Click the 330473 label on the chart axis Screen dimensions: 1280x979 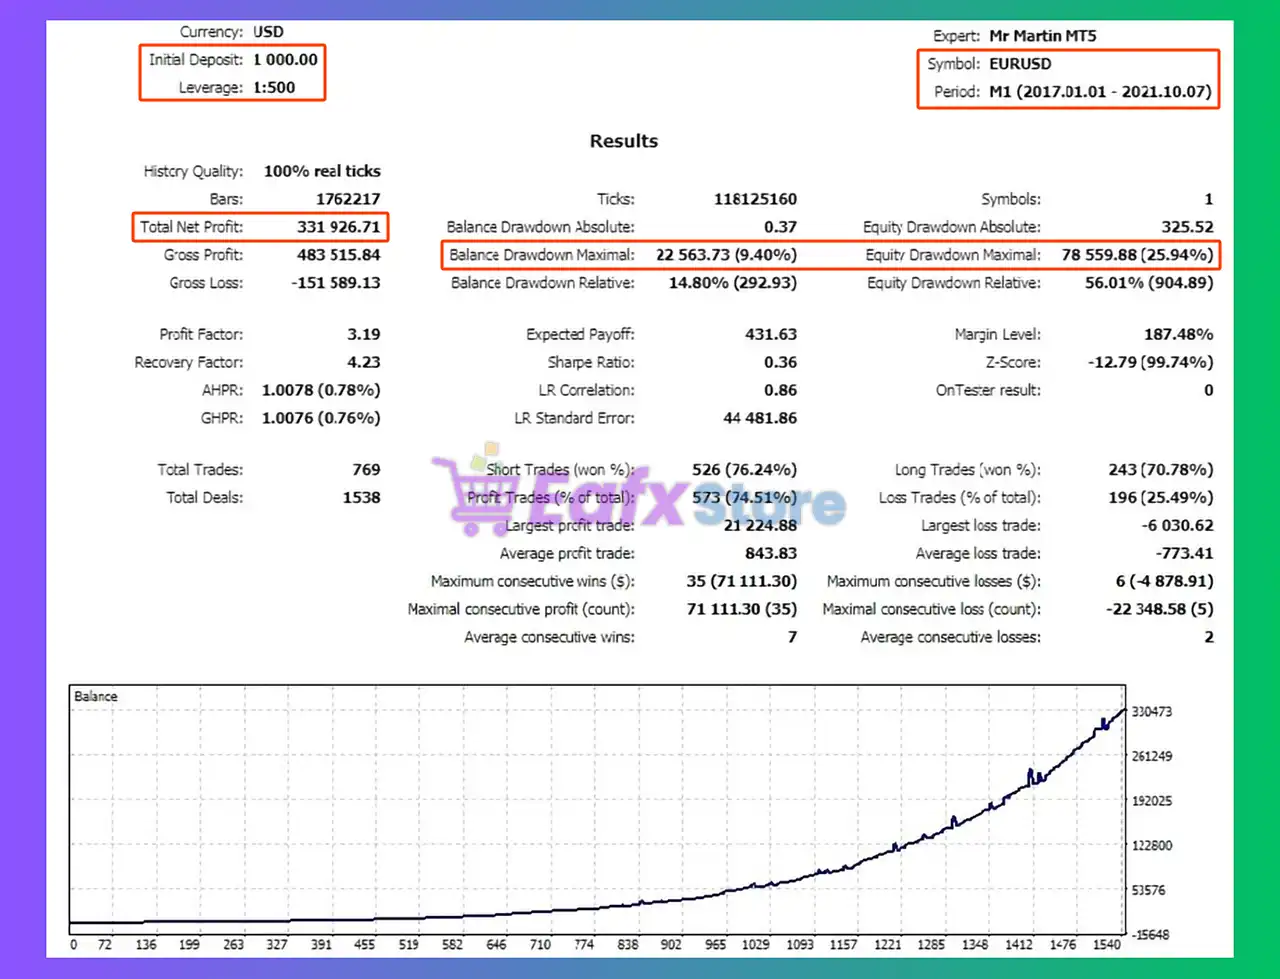click(x=1151, y=712)
